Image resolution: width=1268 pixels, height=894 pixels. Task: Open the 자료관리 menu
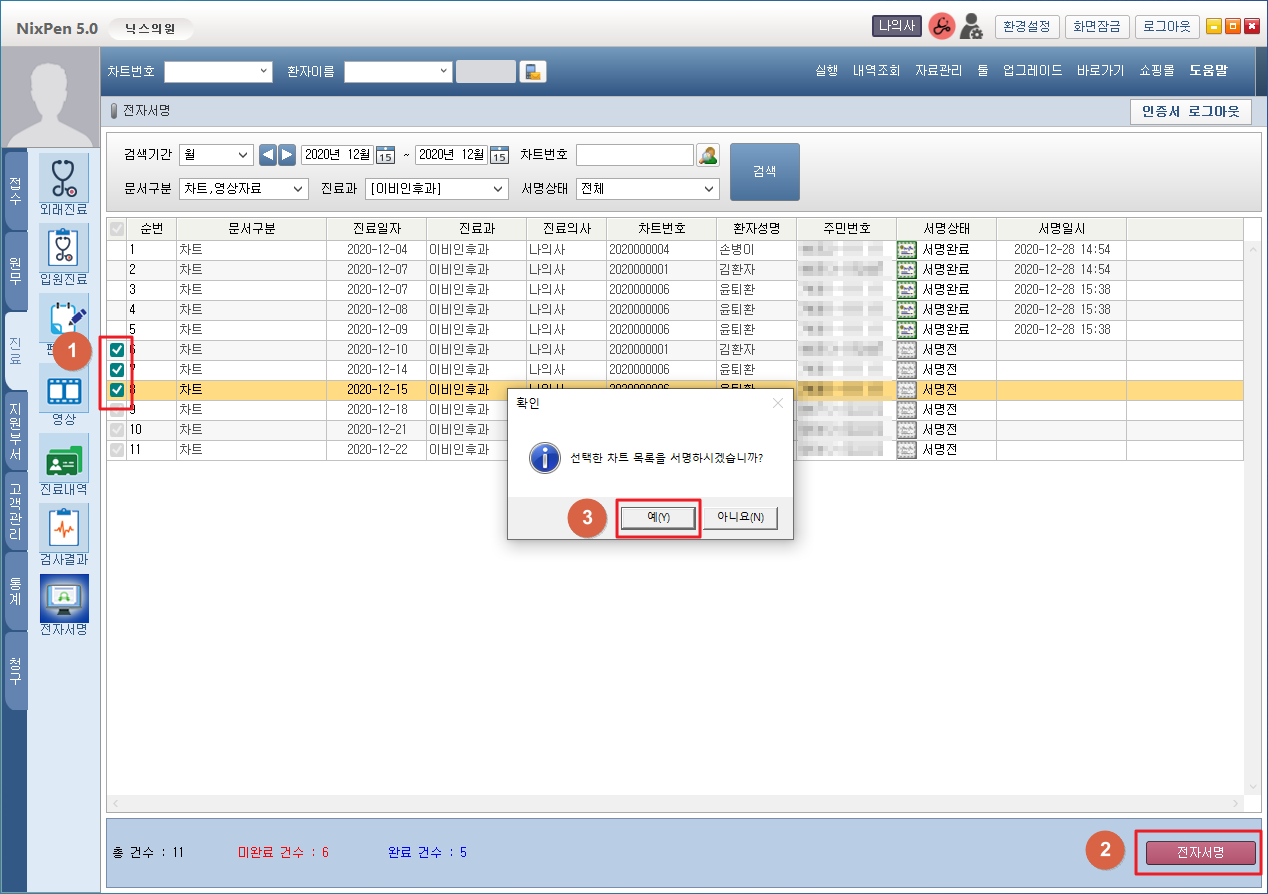pyautogui.click(x=938, y=71)
